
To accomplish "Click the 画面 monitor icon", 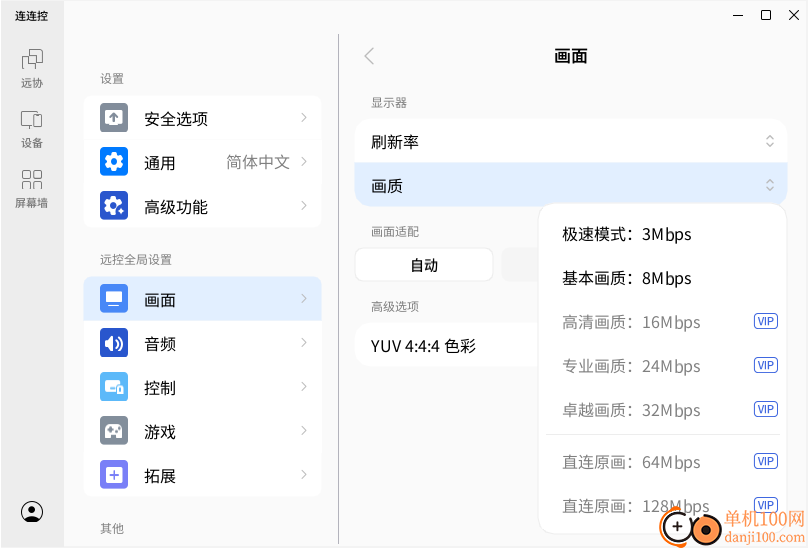I will [x=114, y=298].
